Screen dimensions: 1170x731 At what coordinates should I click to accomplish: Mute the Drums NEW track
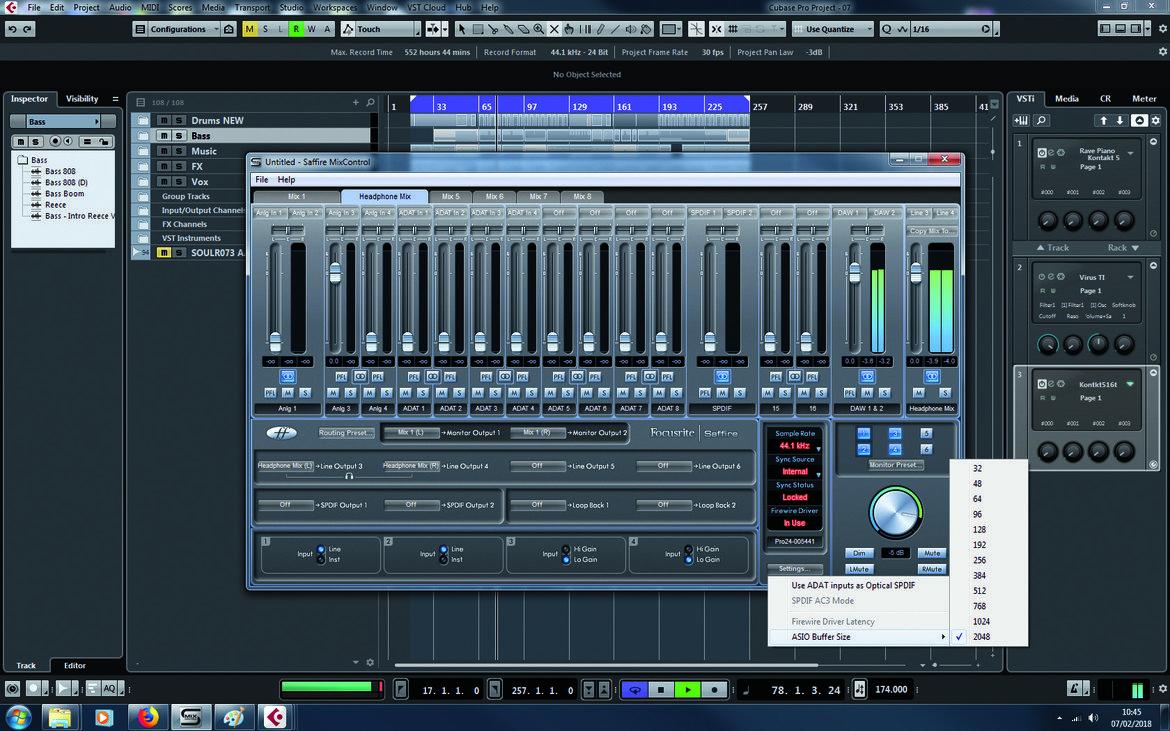pos(163,120)
